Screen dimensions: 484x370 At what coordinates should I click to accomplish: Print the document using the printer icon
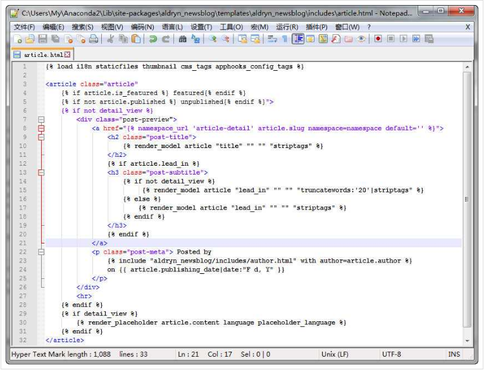(x=94, y=39)
